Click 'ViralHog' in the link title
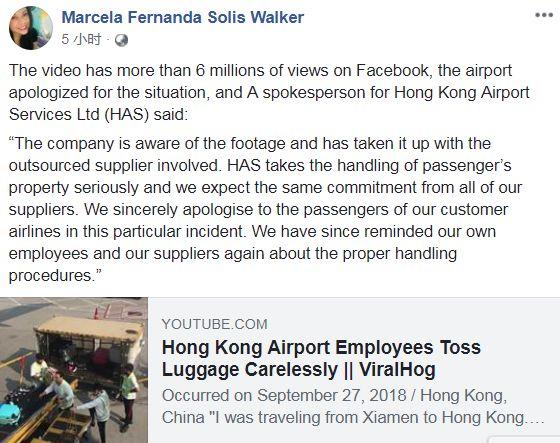 tap(398, 369)
